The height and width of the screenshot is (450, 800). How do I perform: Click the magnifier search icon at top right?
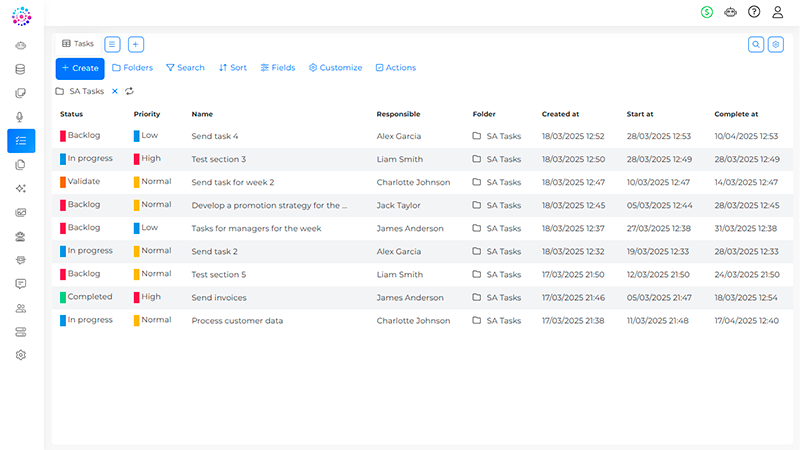(756, 44)
